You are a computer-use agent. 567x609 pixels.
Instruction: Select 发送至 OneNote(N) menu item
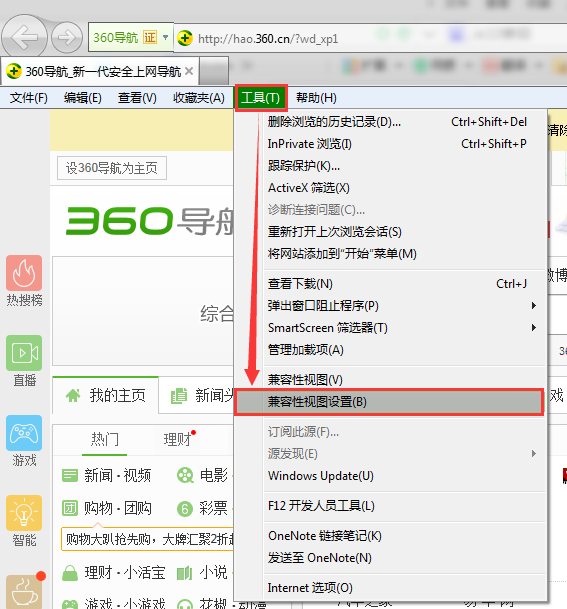390,558
